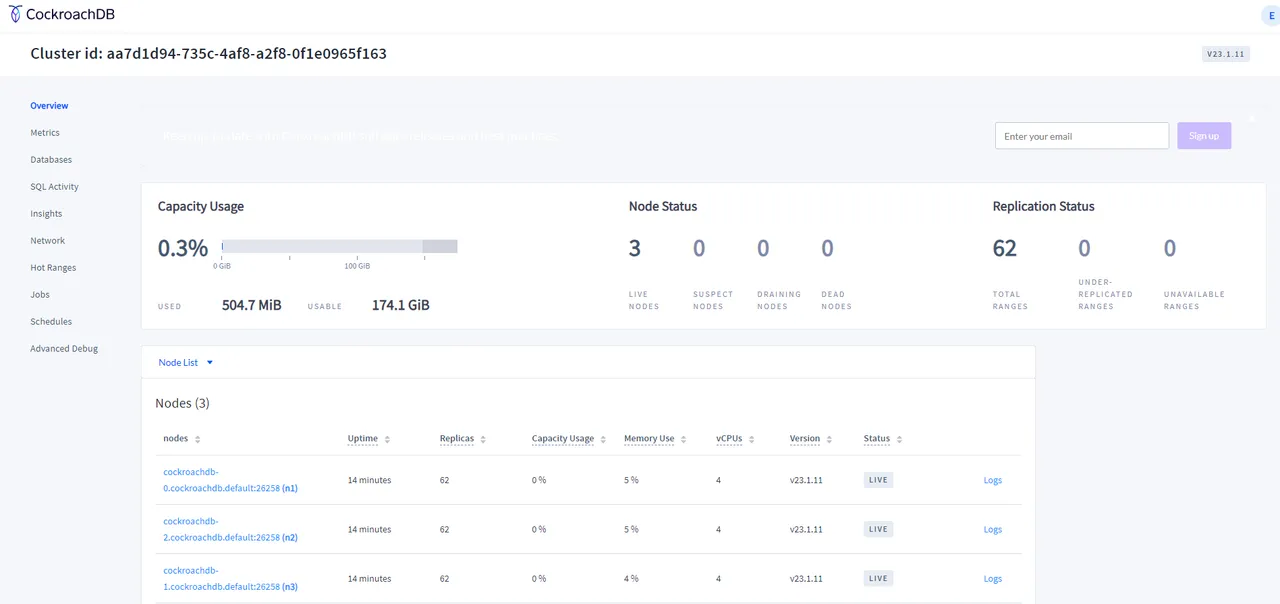Click the 4 % memory use for n3
This screenshot has width=1280, height=604.
click(x=631, y=578)
